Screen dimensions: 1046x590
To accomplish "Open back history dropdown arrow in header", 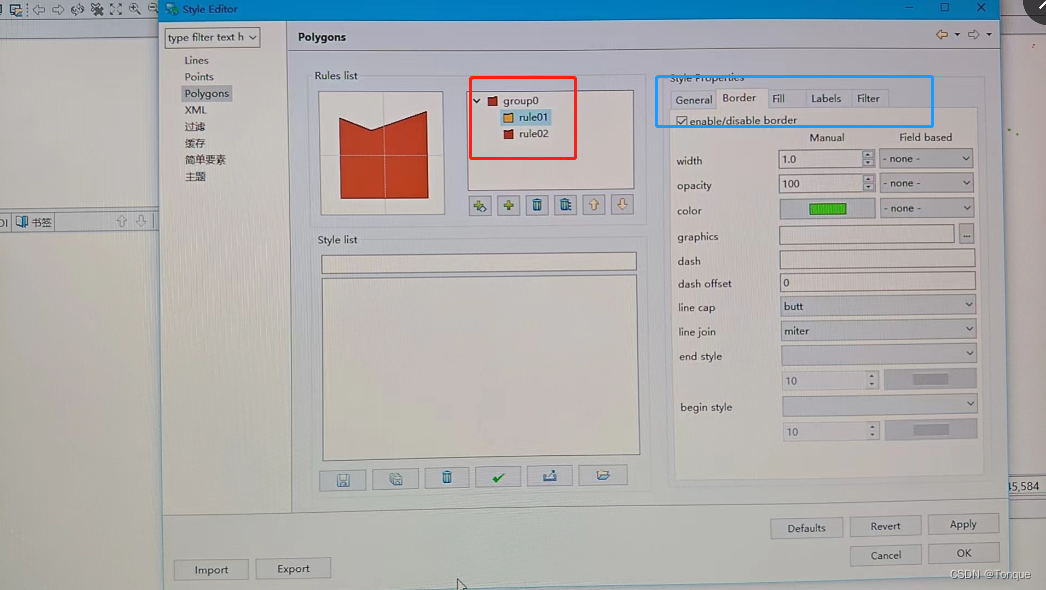I will coord(957,34).
